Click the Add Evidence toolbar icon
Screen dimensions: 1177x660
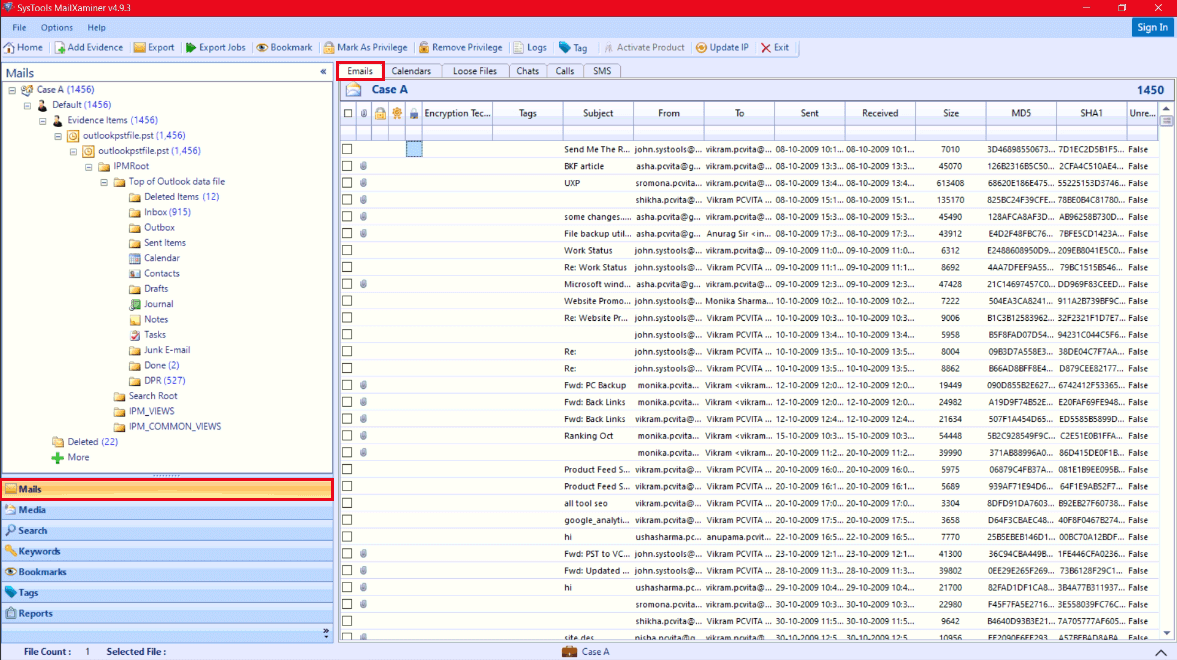coord(90,47)
